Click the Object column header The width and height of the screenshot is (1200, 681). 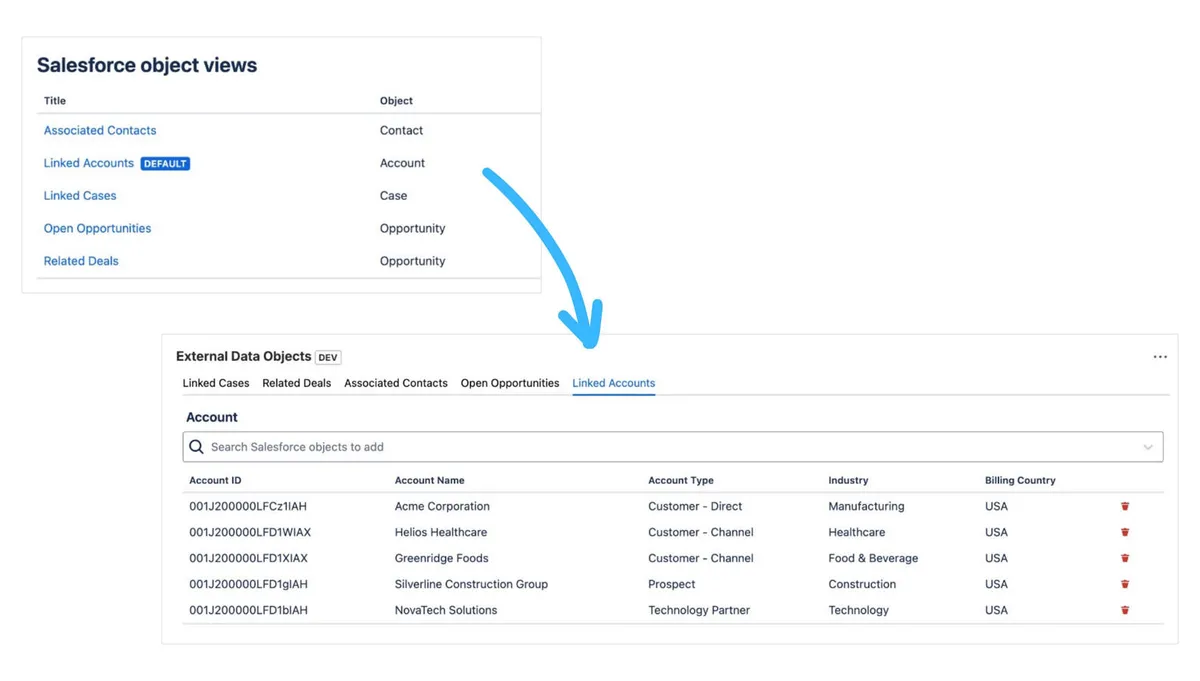pyautogui.click(x=396, y=101)
